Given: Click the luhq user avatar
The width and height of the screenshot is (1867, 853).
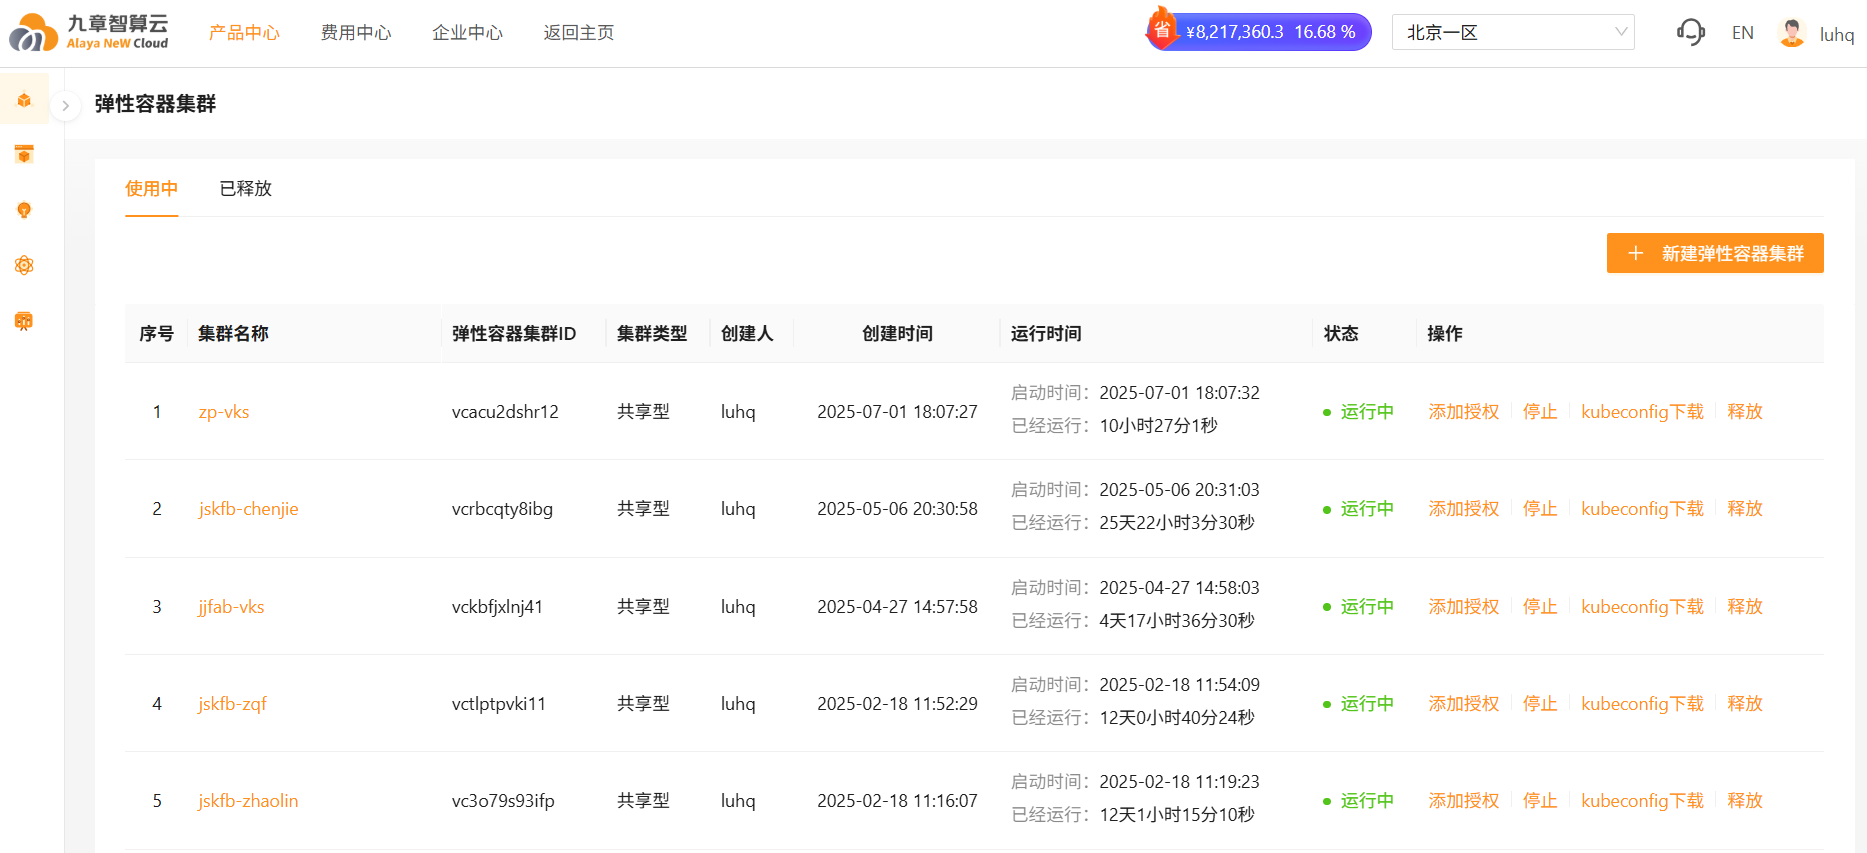Looking at the screenshot, I should click(x=1792, y=33).
